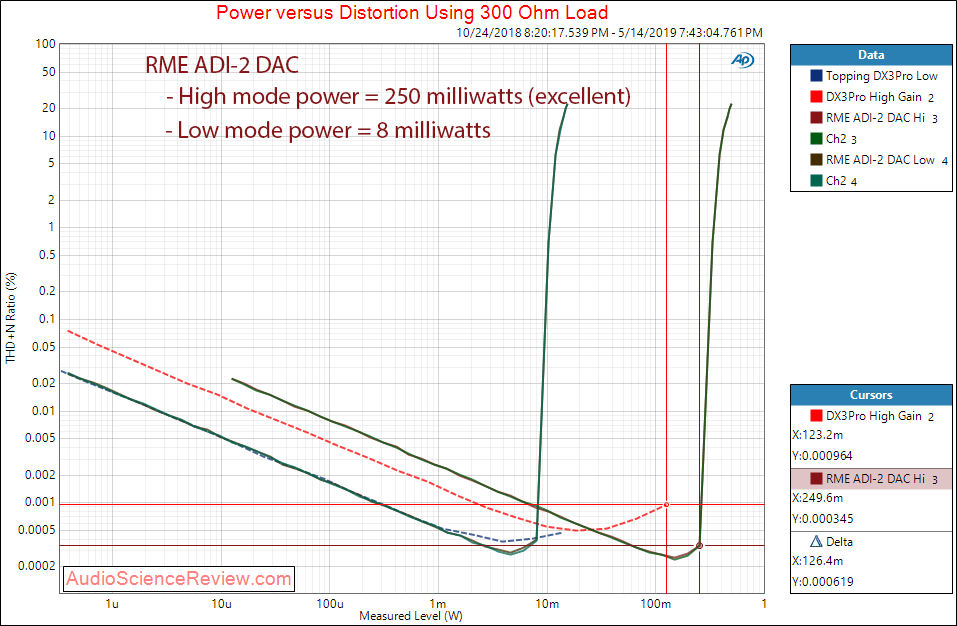Click the timestamp text under the title
This screenshot has height=626, width=957.
point(610,32)
